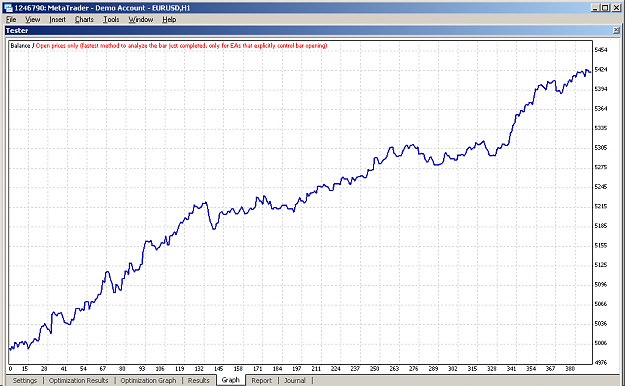The image size is (625, 386).
Task: Open the Charts menu
Action: (x=84, y=20)
